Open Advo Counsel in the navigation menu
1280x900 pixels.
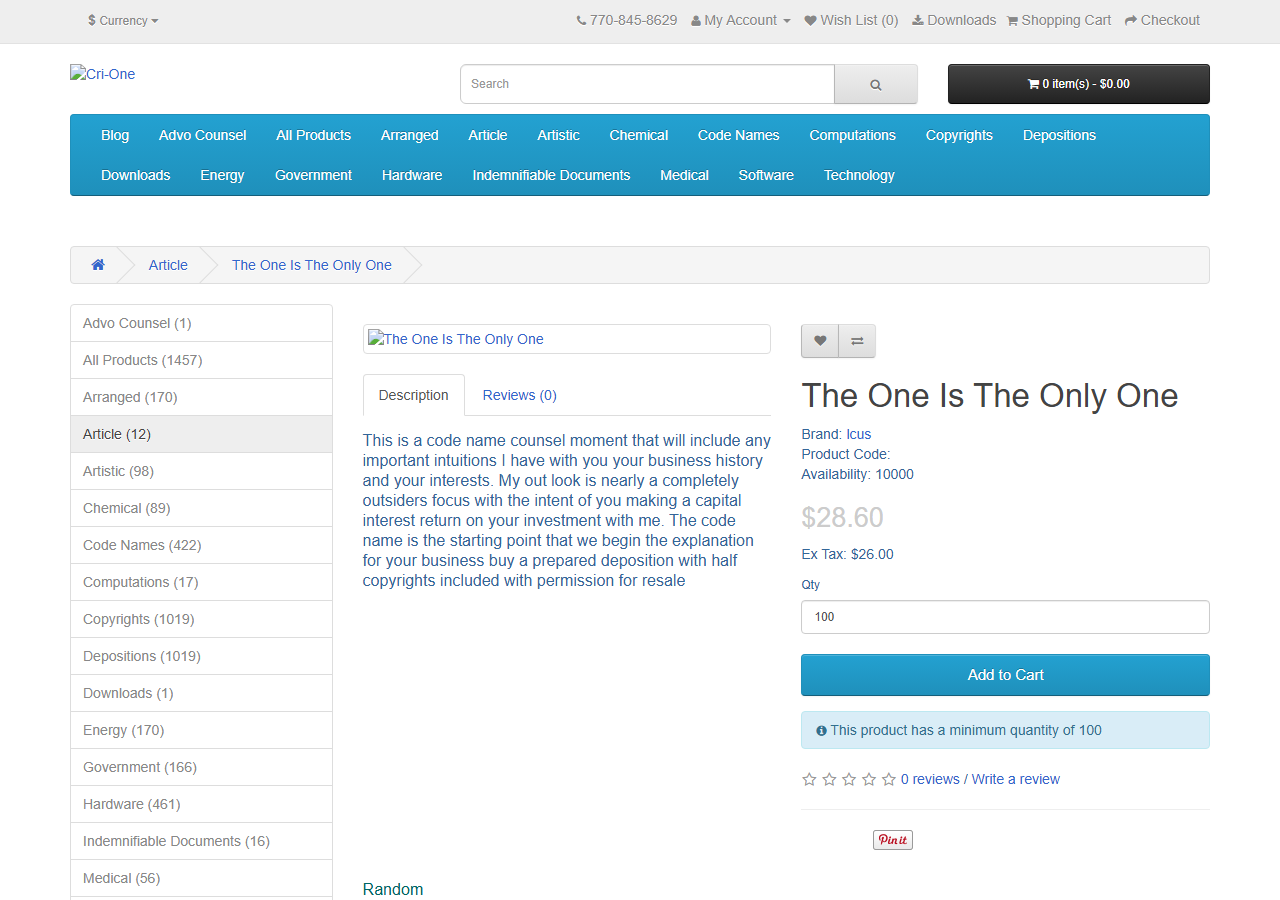tap(203, 135)
